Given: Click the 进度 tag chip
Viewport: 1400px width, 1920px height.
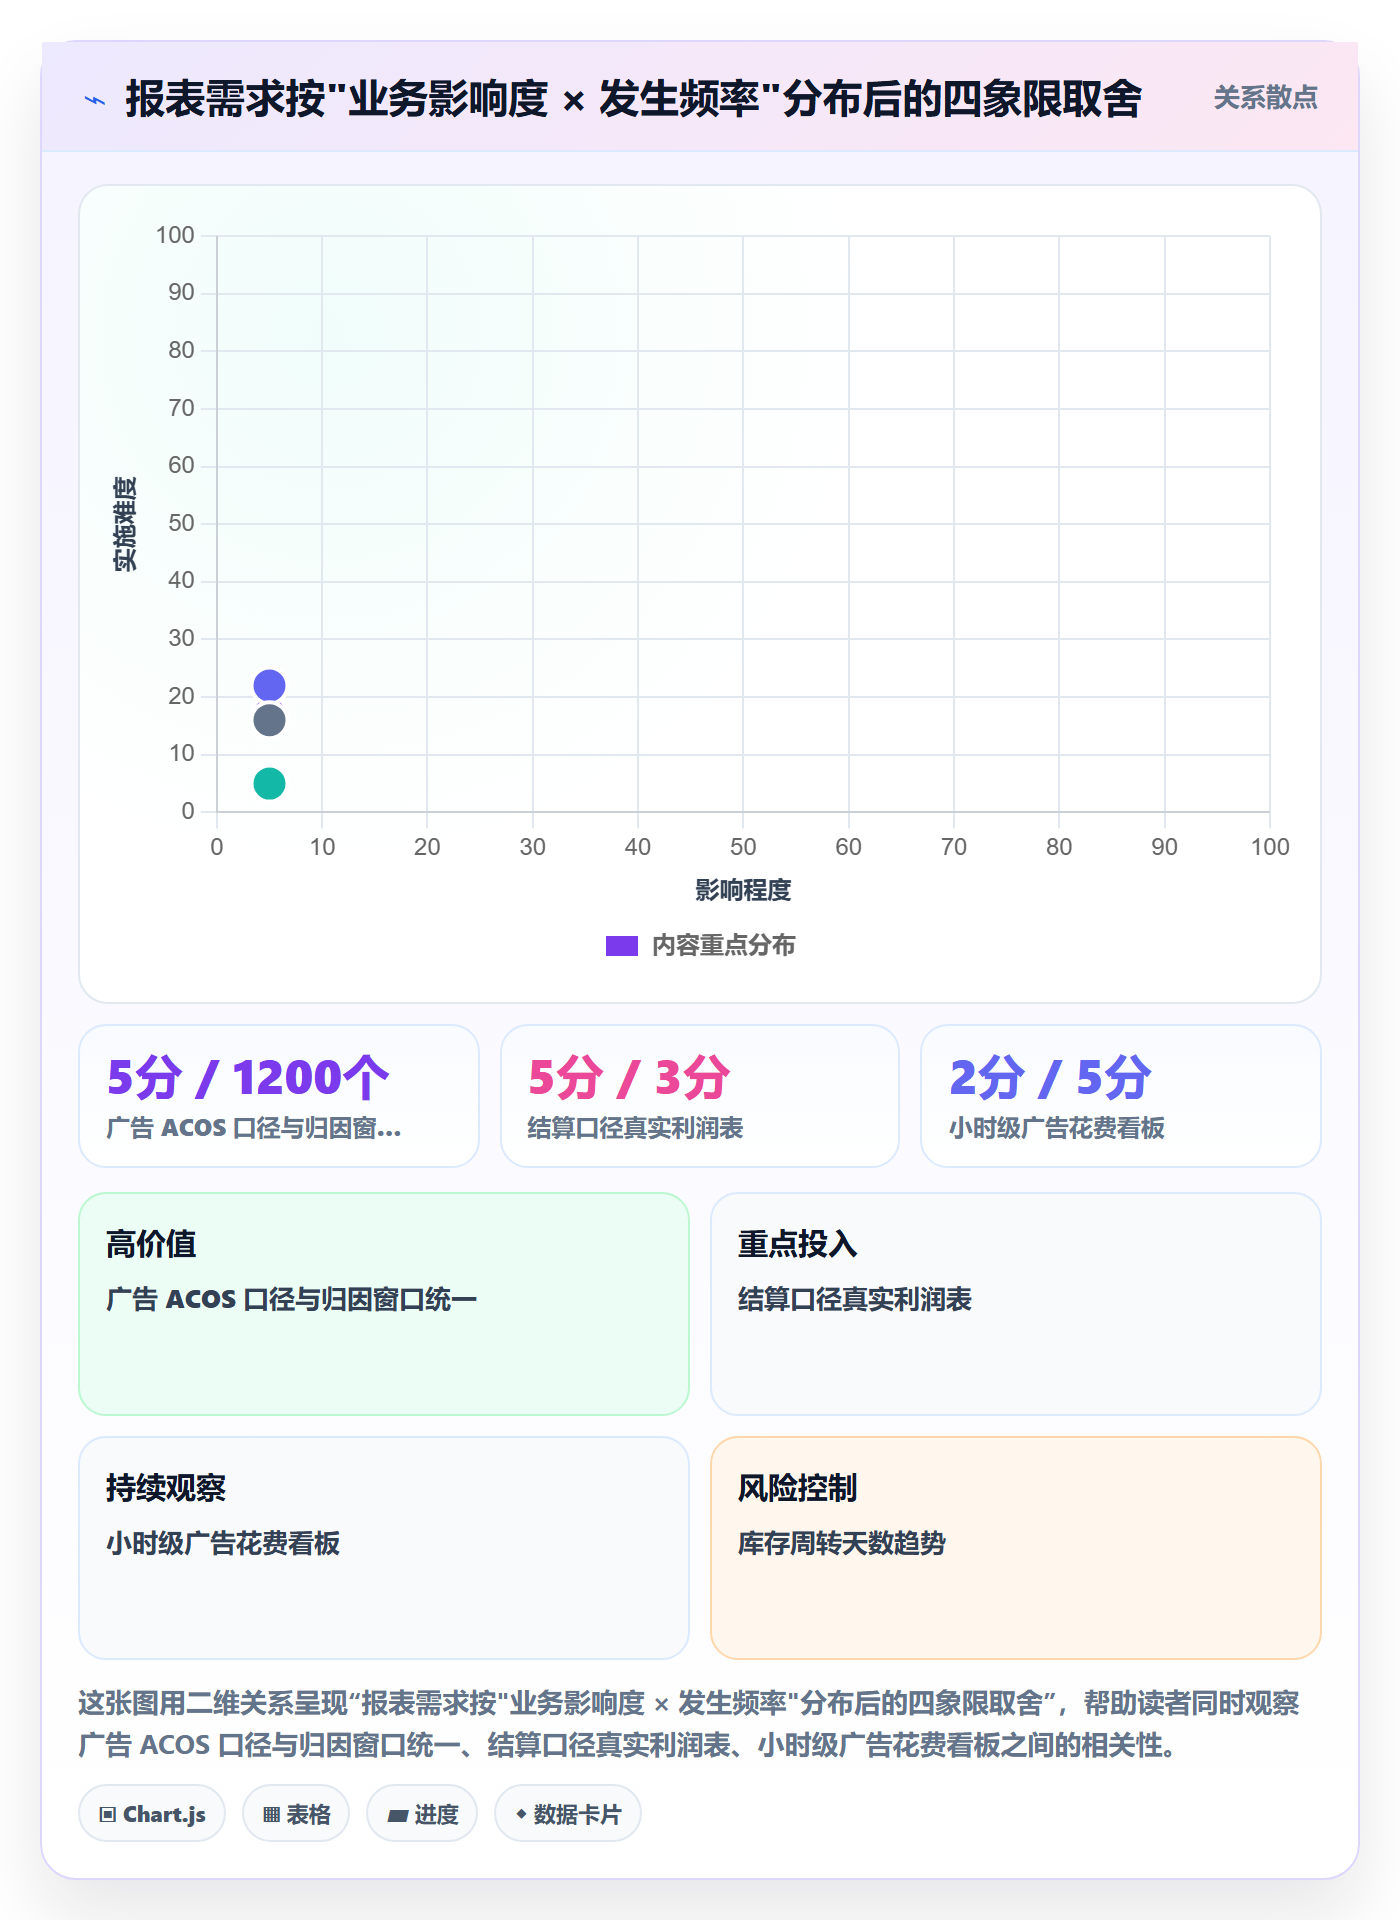Looking at the screenshot, I should click(422, 1814).
